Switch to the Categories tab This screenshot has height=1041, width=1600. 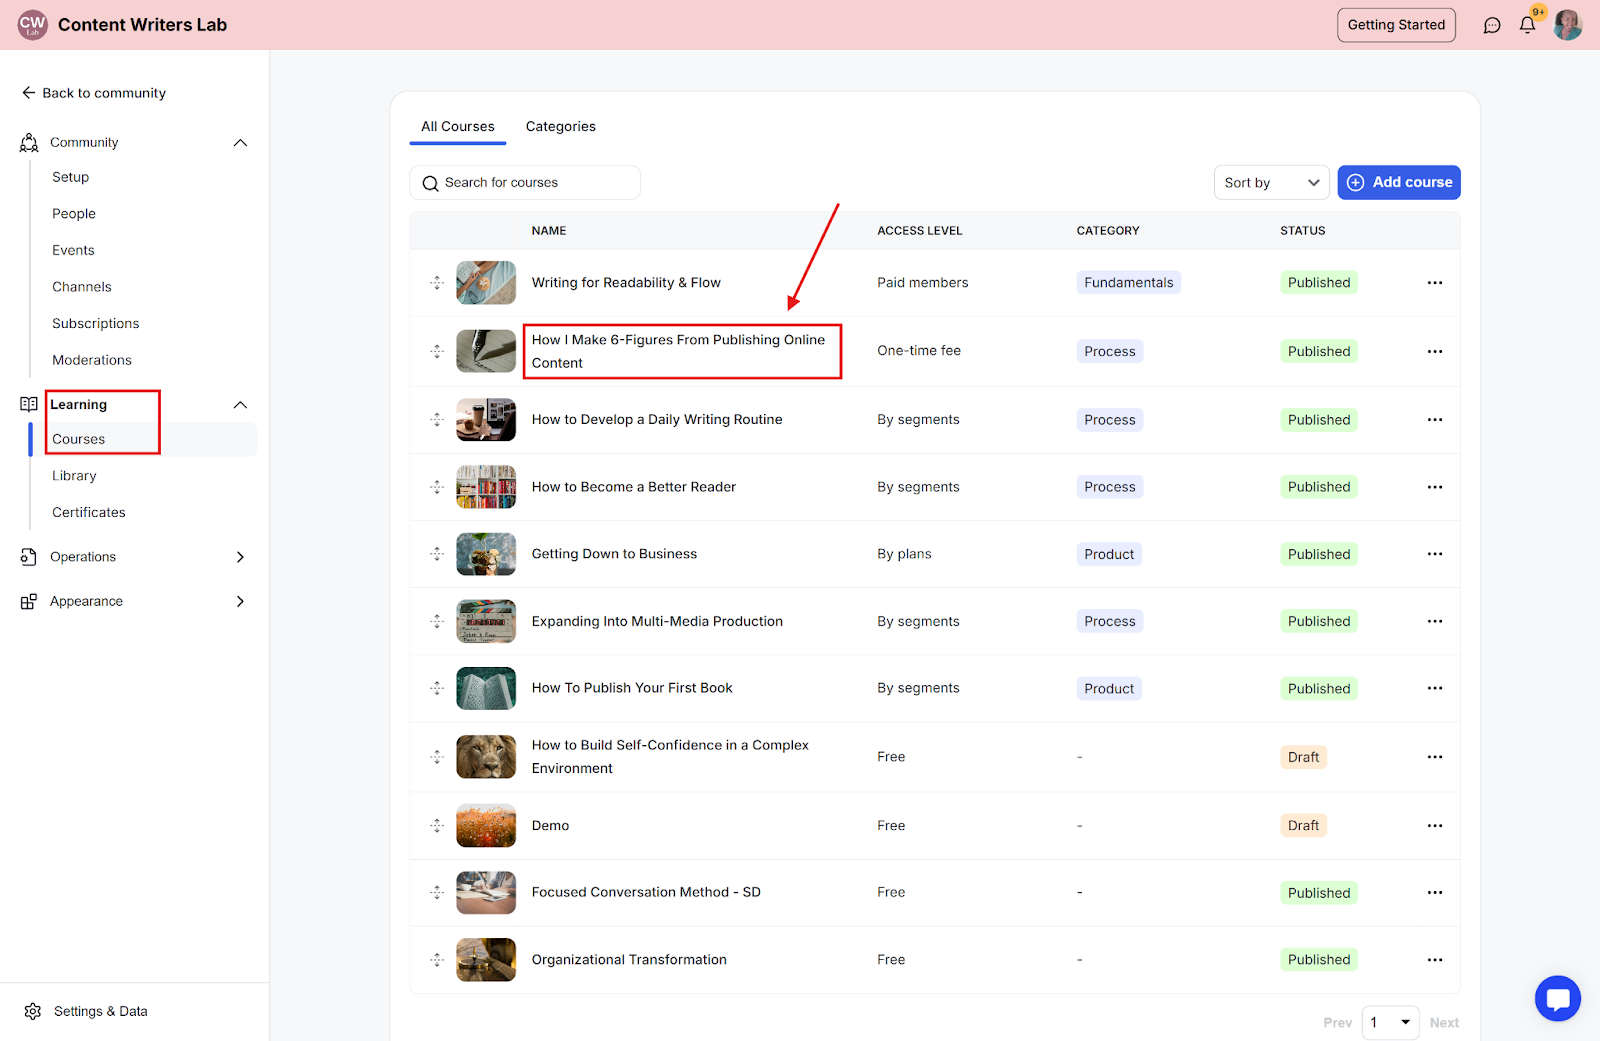pos(560,127)
